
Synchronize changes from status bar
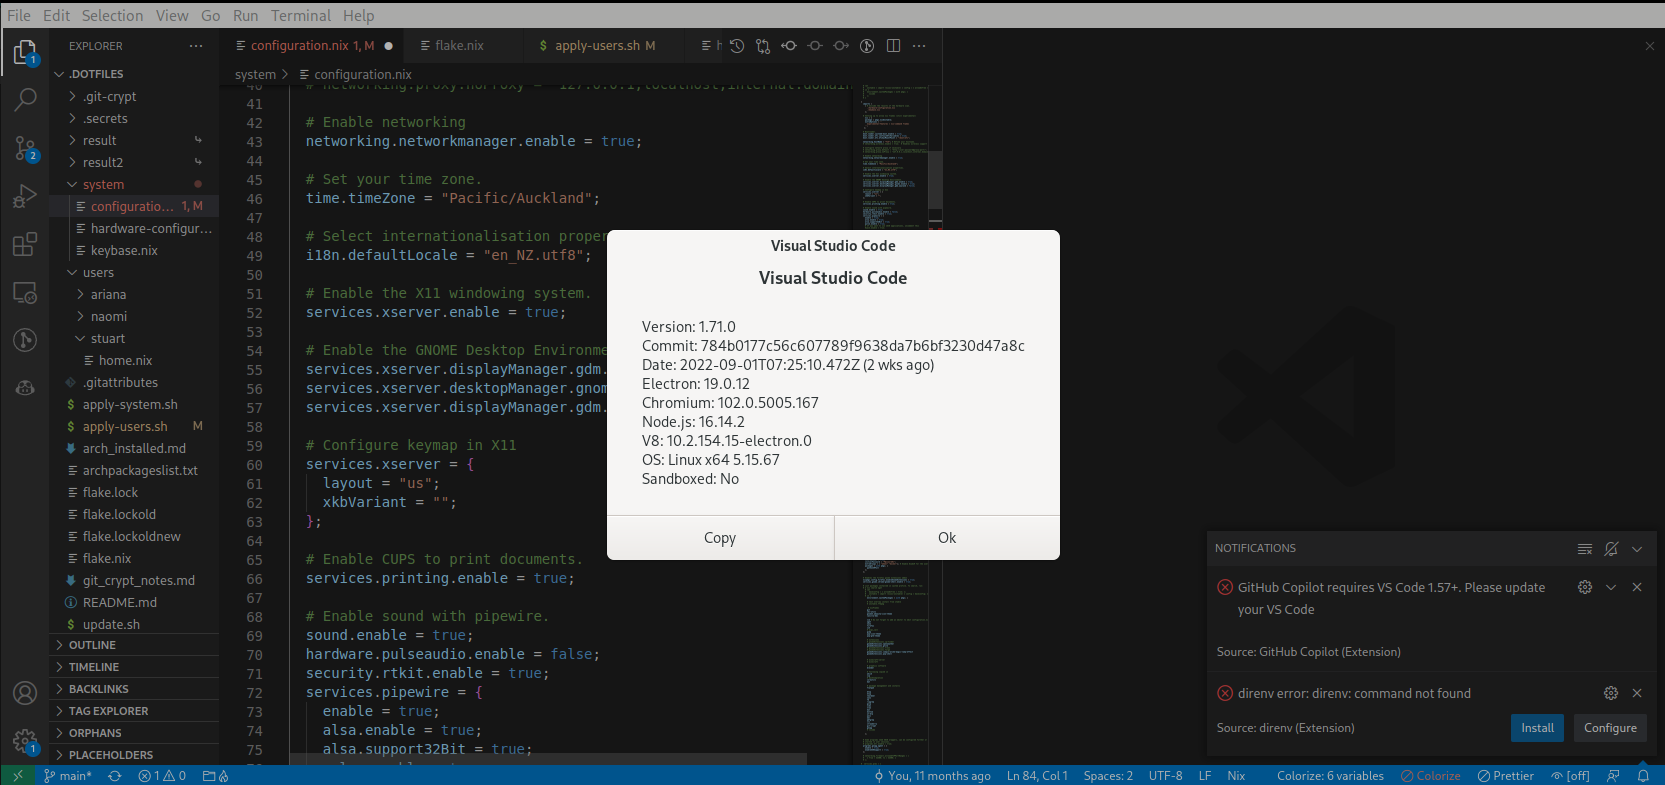[115, 775]
